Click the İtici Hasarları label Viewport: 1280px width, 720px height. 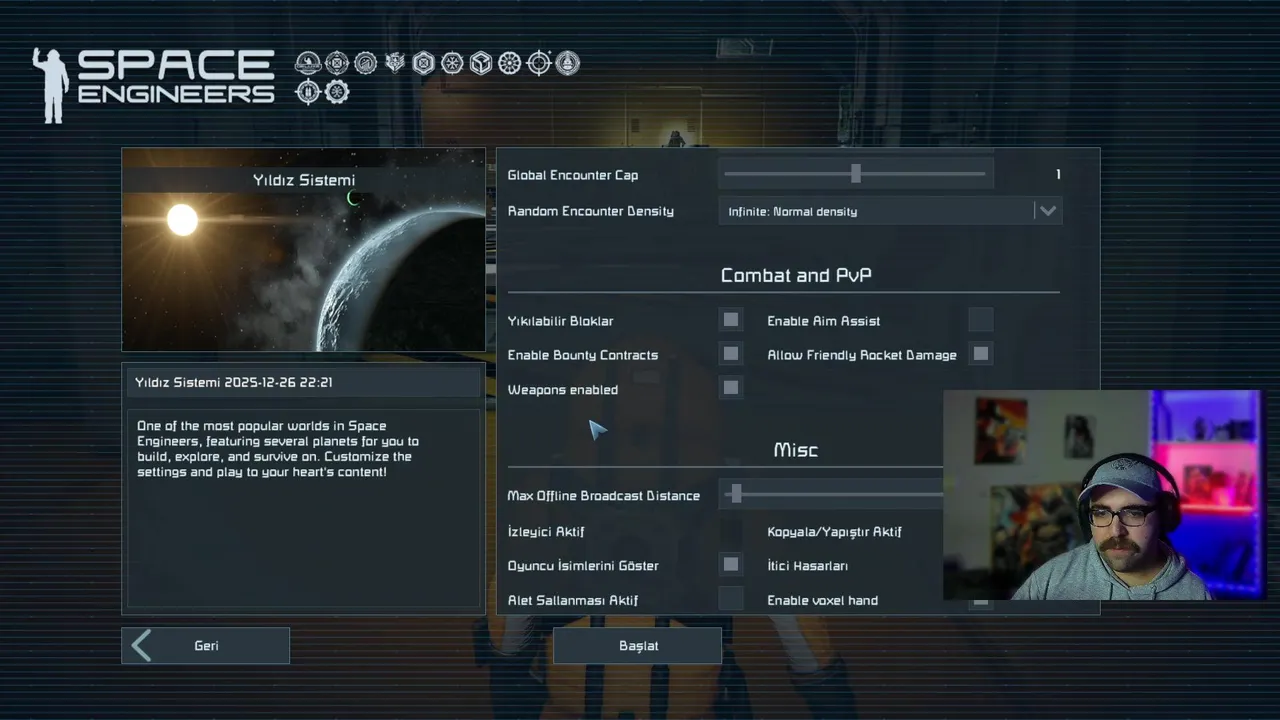coord(808,566)
